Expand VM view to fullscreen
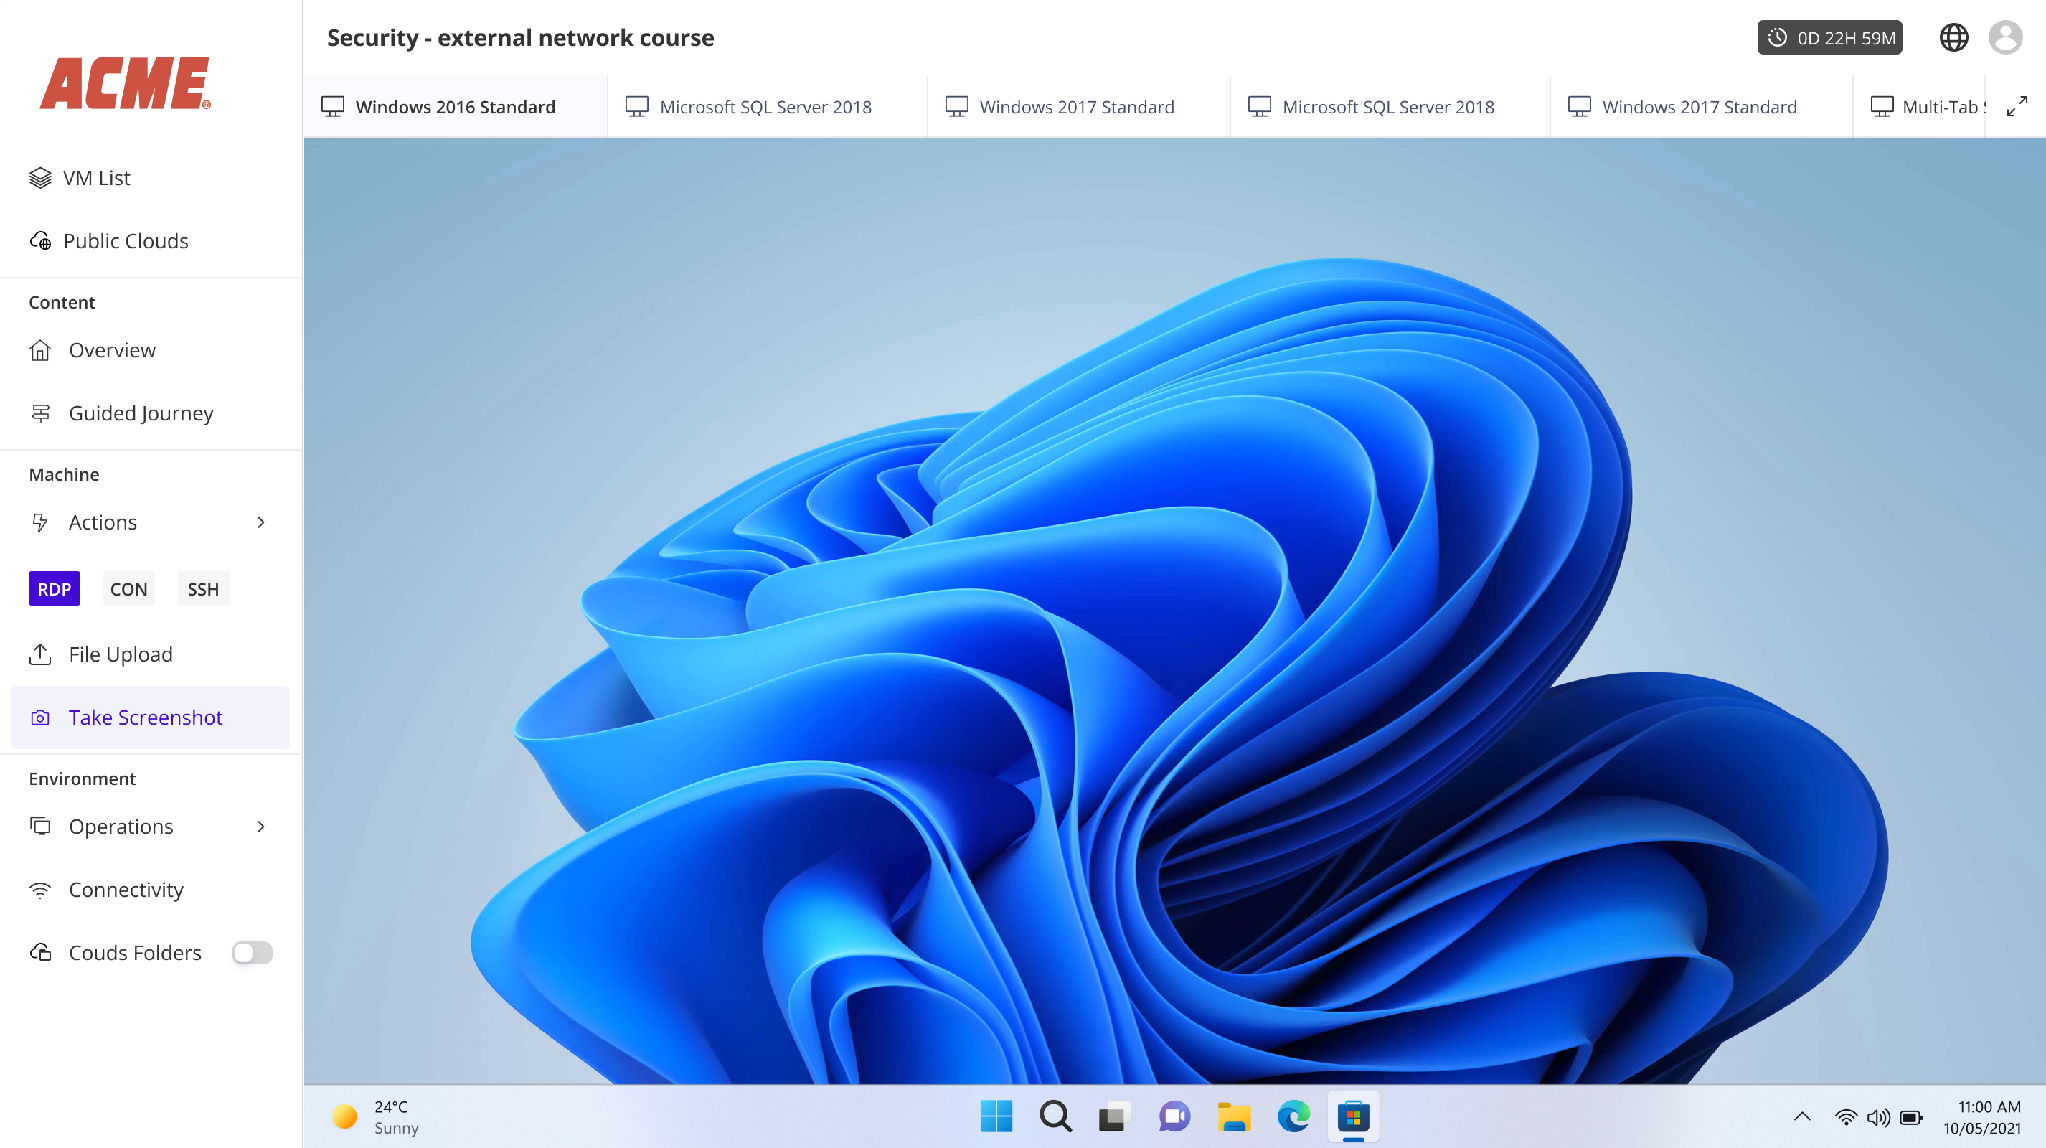This screenshot has width=2046, height=1148. click(2017, 106)
